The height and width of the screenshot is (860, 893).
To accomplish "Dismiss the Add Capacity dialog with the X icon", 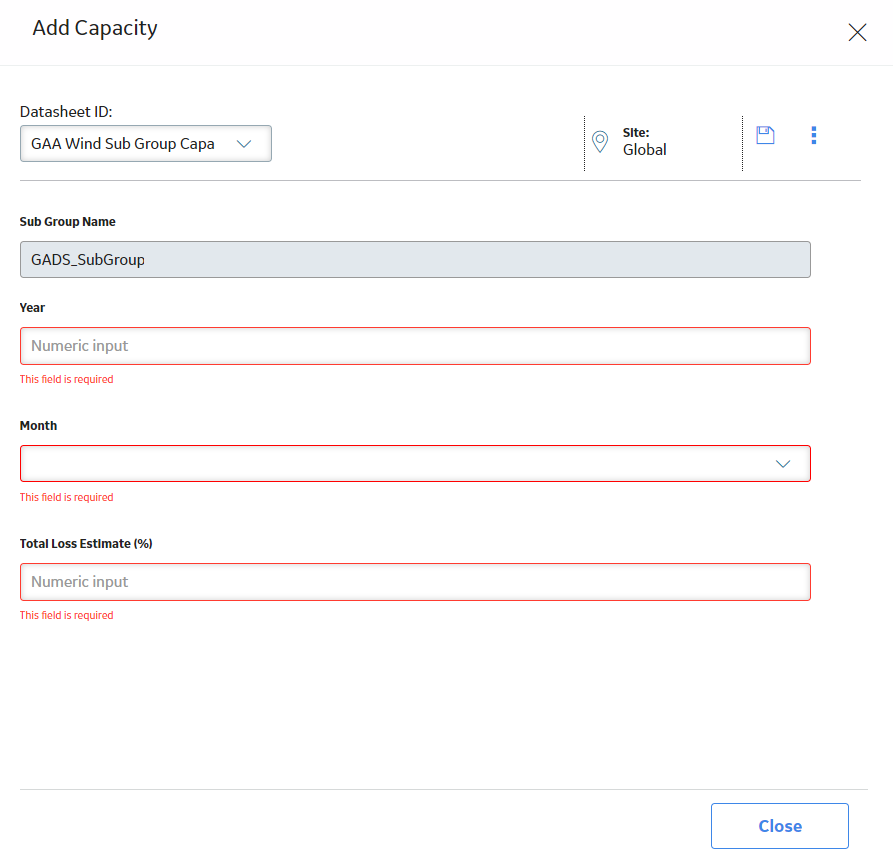I will pyautogui.click(x=857, y=32).
